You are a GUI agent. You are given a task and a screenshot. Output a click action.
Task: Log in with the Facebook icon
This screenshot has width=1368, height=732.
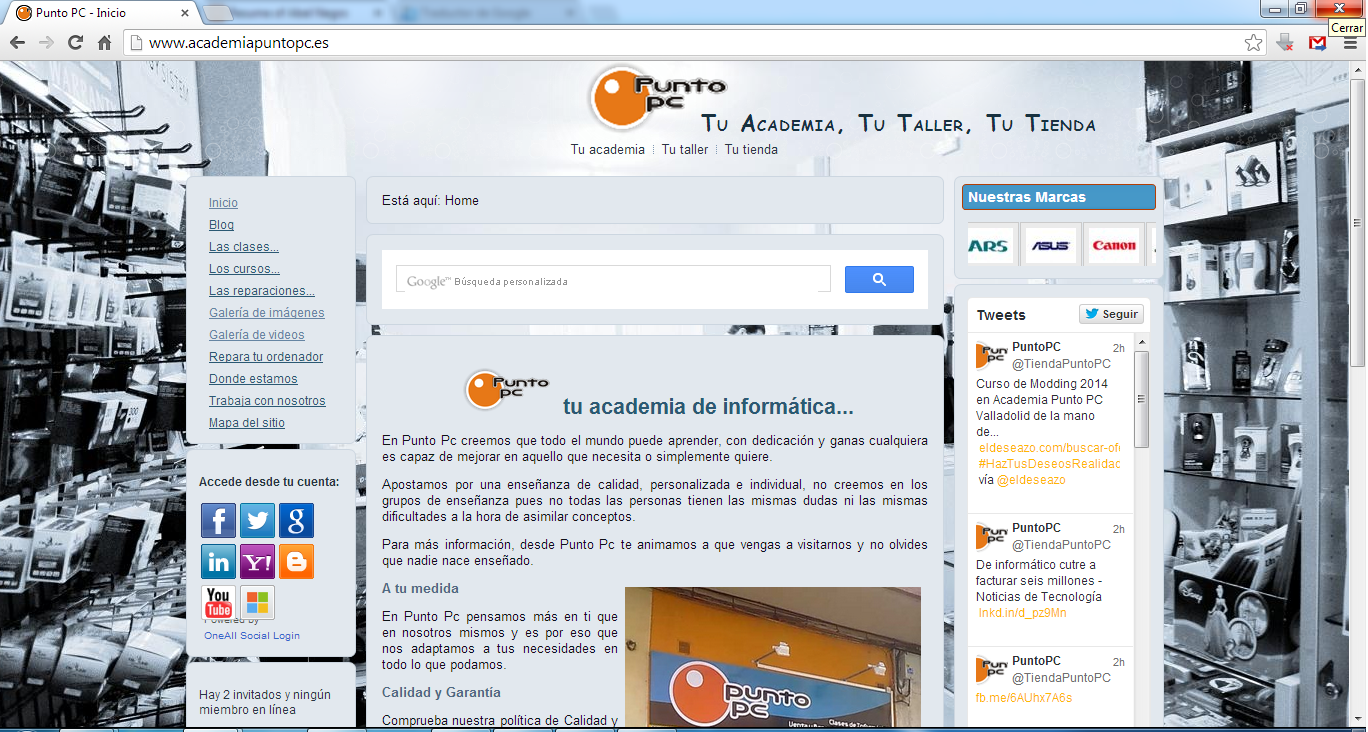click(218, 521)
